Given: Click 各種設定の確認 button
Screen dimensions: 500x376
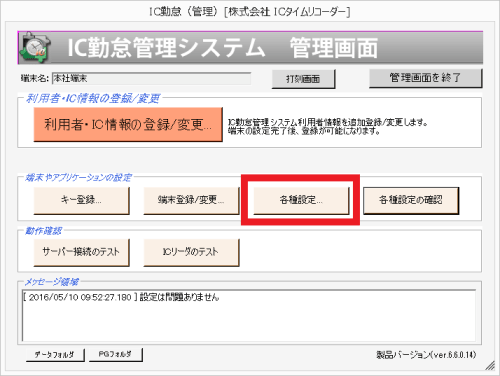Looking at the screenshot, I should pyautogui.click(x=411, y=200).
